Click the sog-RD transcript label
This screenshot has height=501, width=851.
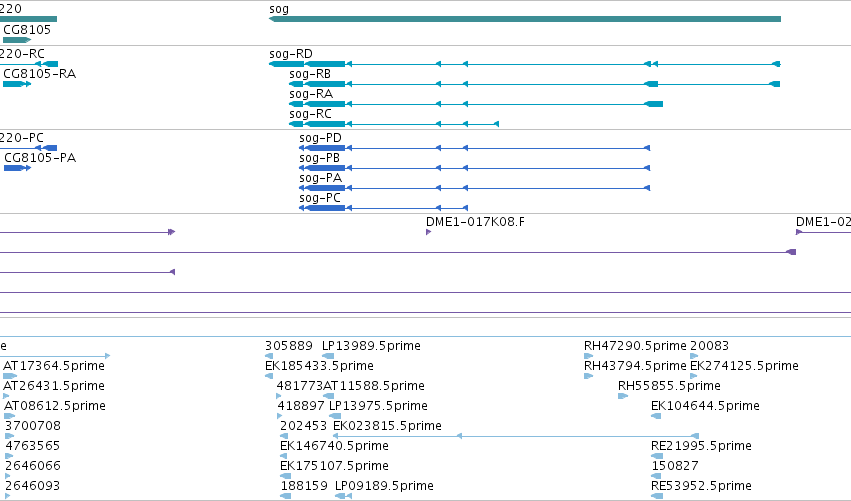pos(291,54)
